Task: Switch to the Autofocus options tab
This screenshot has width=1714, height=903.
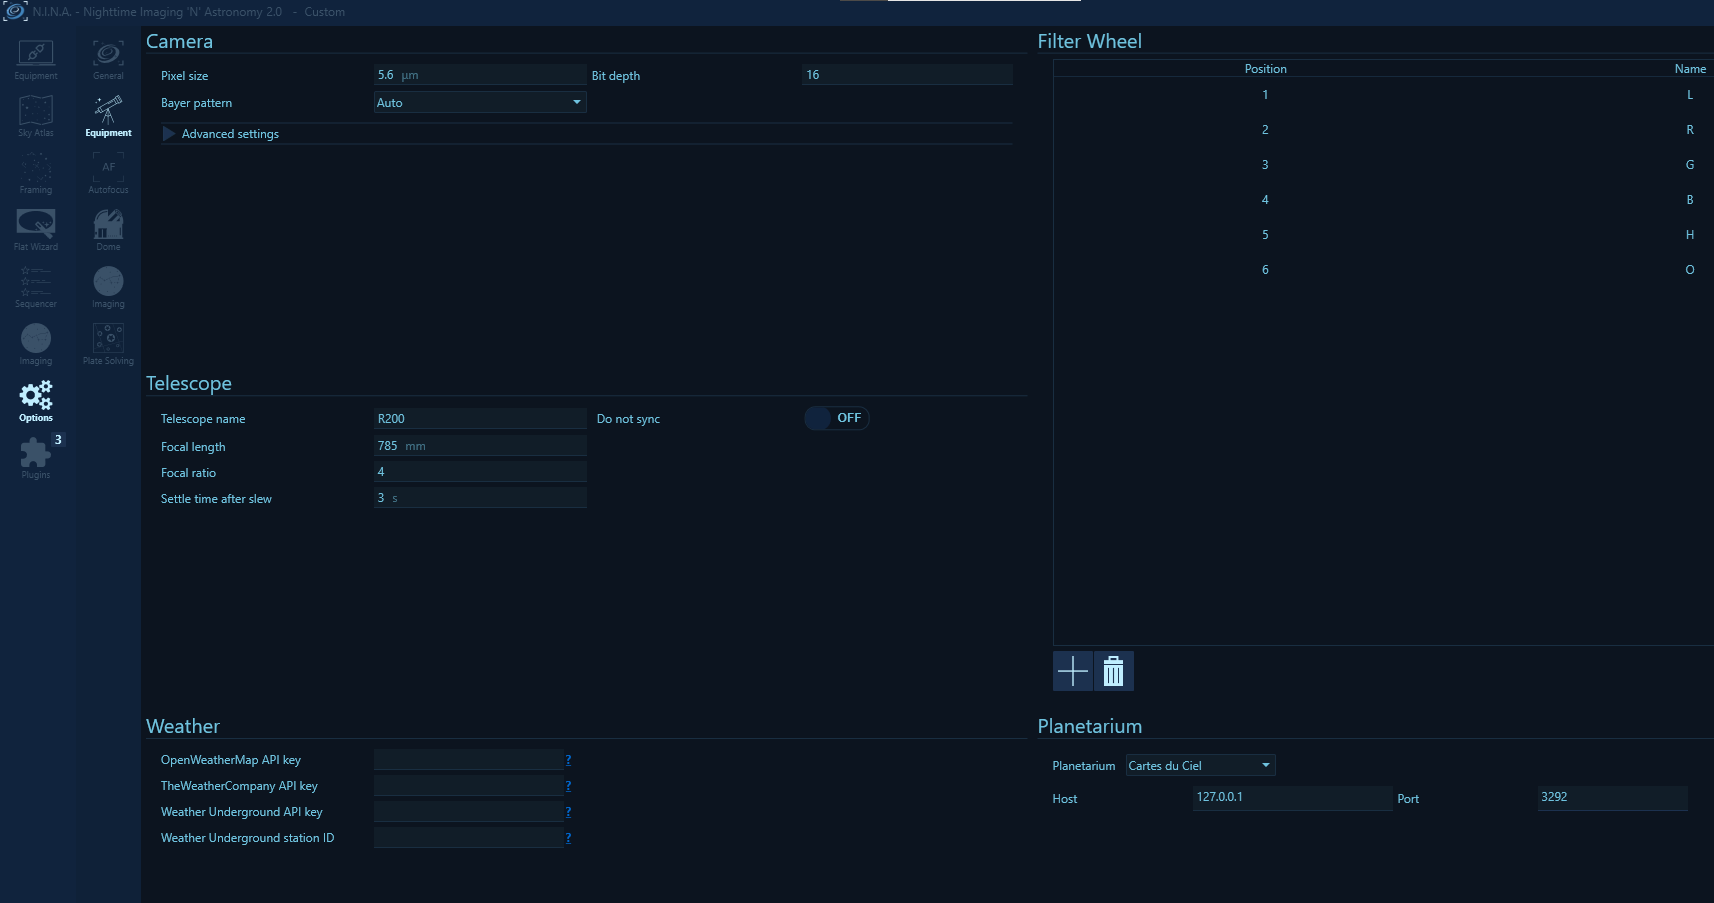Action: click(108, 173)
